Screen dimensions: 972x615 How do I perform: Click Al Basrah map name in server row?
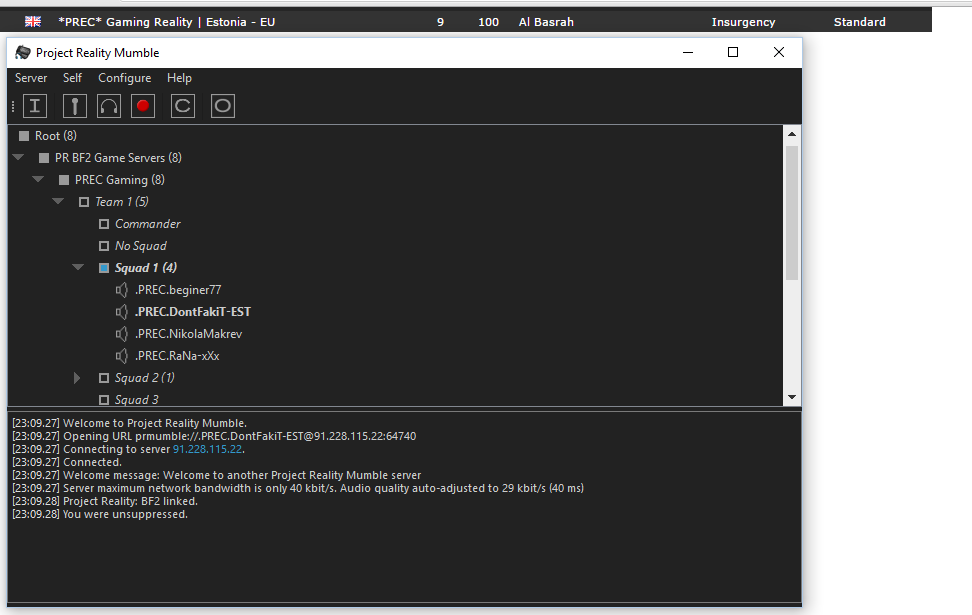click(x=546, y=22)
